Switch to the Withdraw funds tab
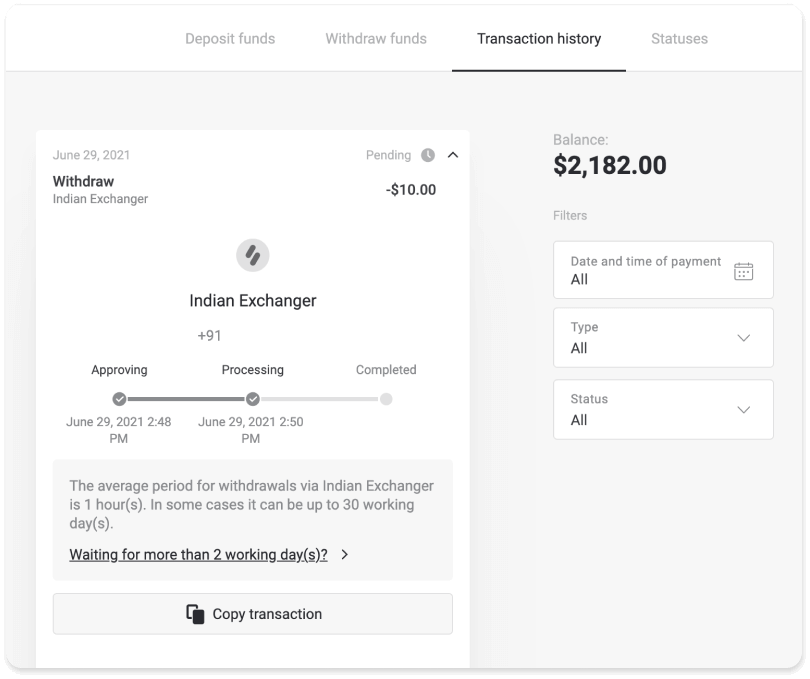Viewport: 810px width, 679px height. (375, 39)
